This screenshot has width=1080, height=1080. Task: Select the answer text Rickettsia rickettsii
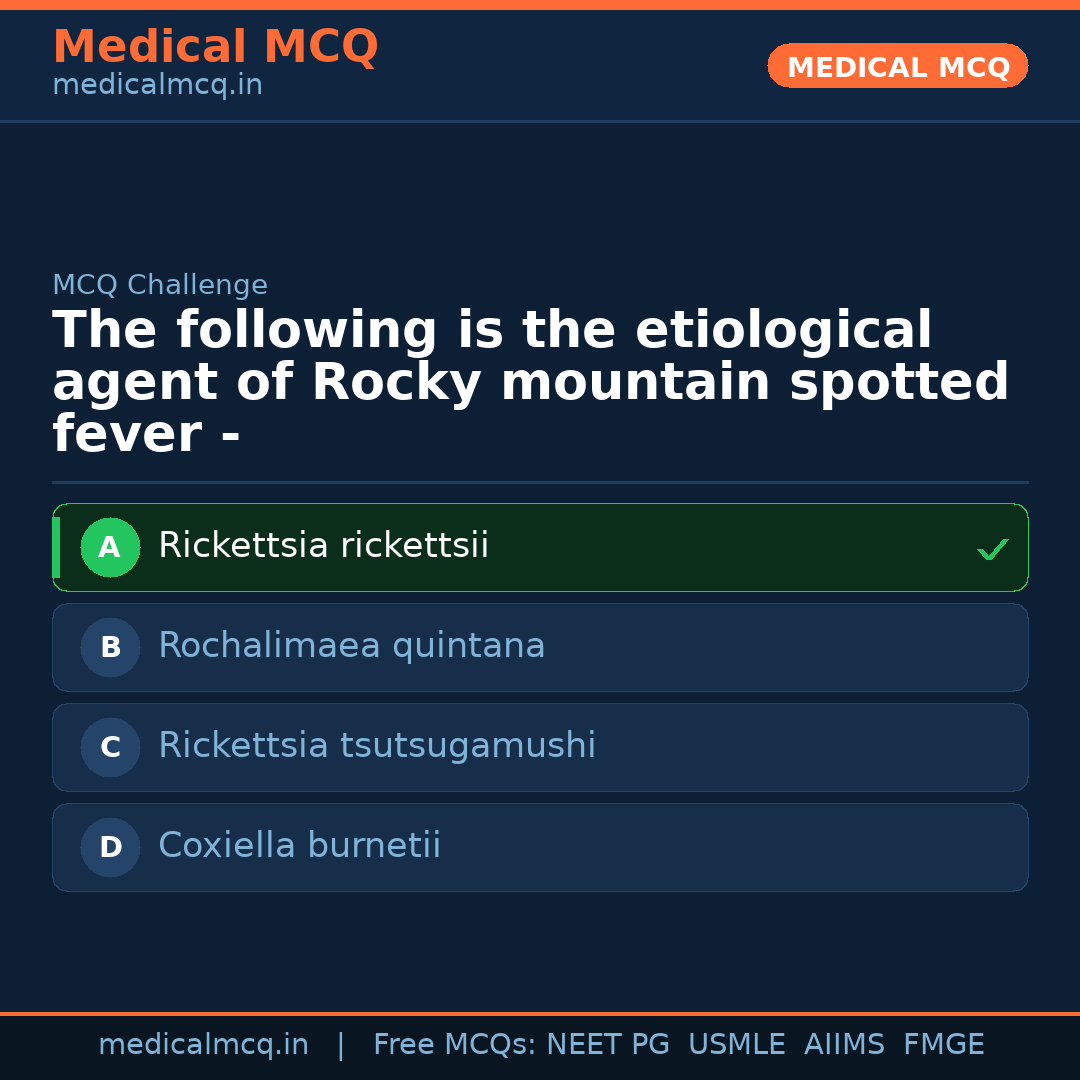point(323,546)
